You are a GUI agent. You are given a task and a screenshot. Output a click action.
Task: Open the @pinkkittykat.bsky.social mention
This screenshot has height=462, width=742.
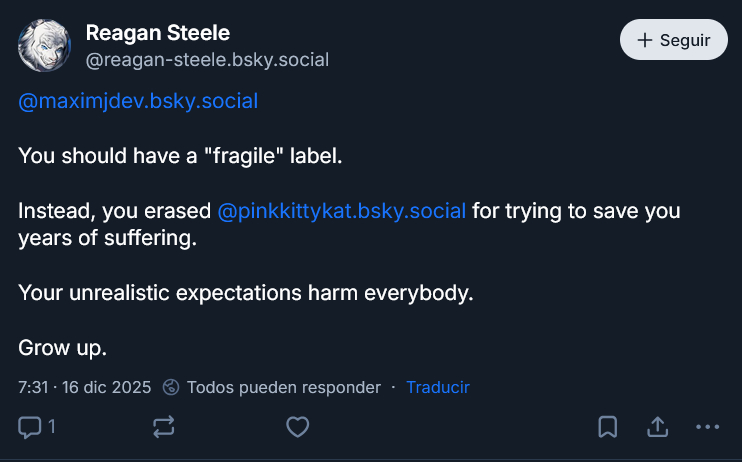(342, 211)
